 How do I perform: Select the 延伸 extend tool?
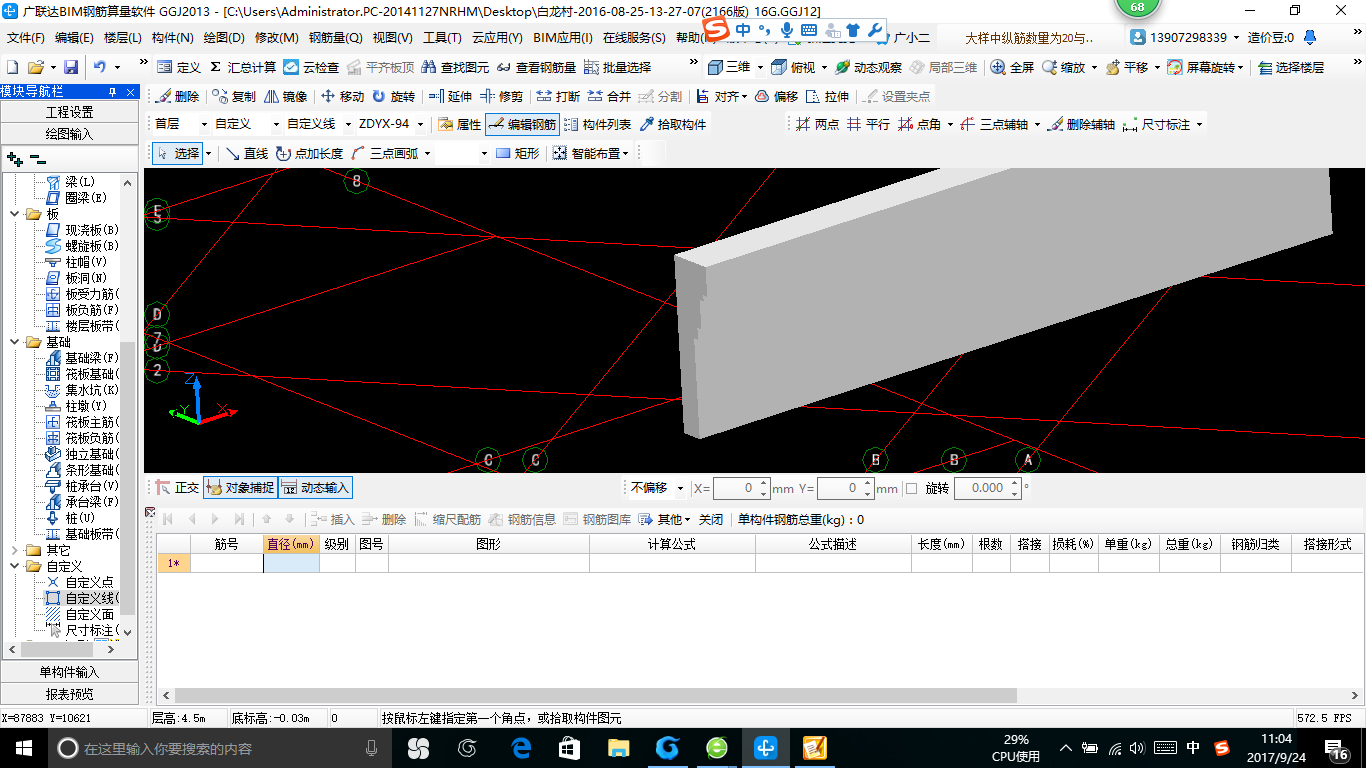pyautogui.click(x=450, y=97)
